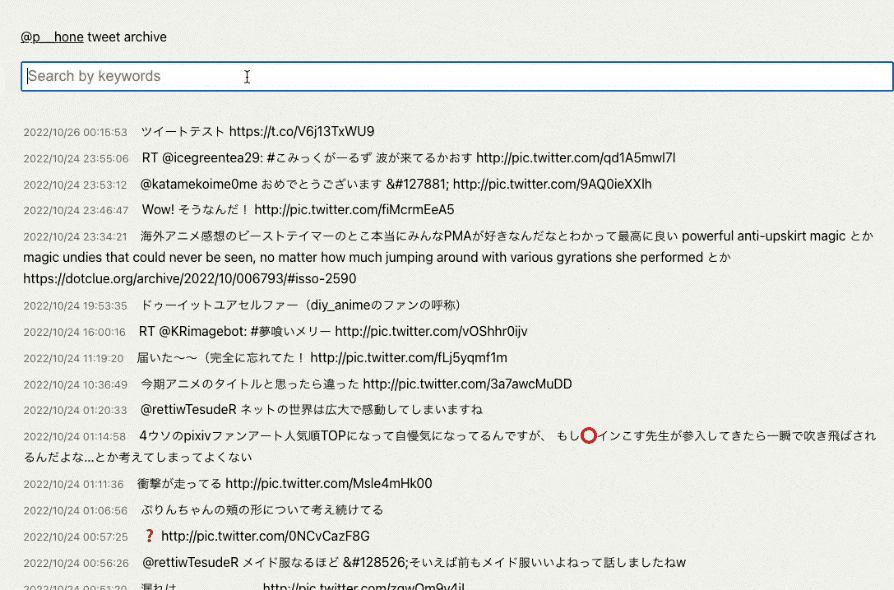Image resolution: width=894 pixels, height=590 pixels.
Task: Click the red question mark emoji
Action: [150, 536]
